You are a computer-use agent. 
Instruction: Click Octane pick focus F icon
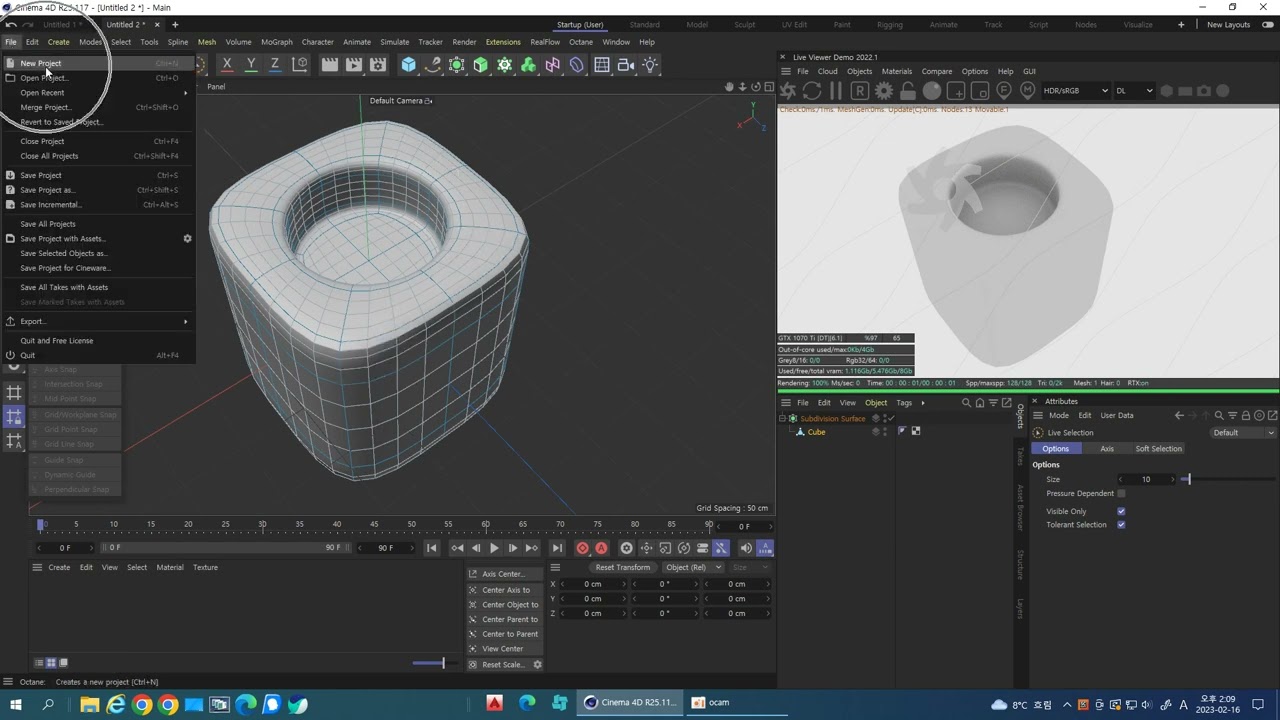[1004, 91]
